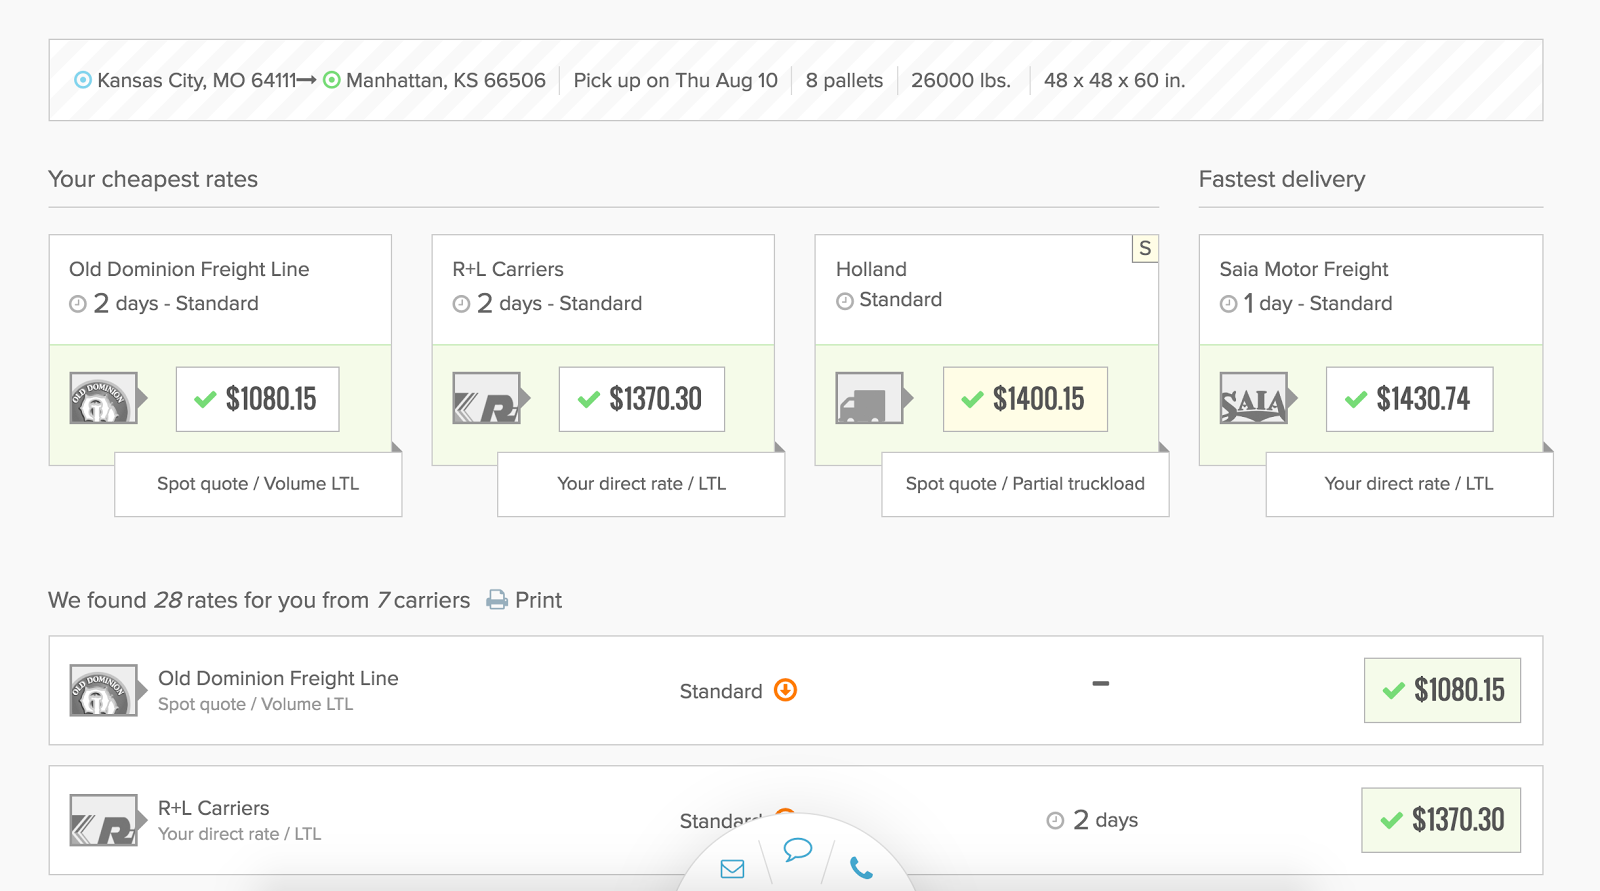Screen dimensions: 1600x891
Task: Click the Fastest delivery heading
Action: (1282, 179)
